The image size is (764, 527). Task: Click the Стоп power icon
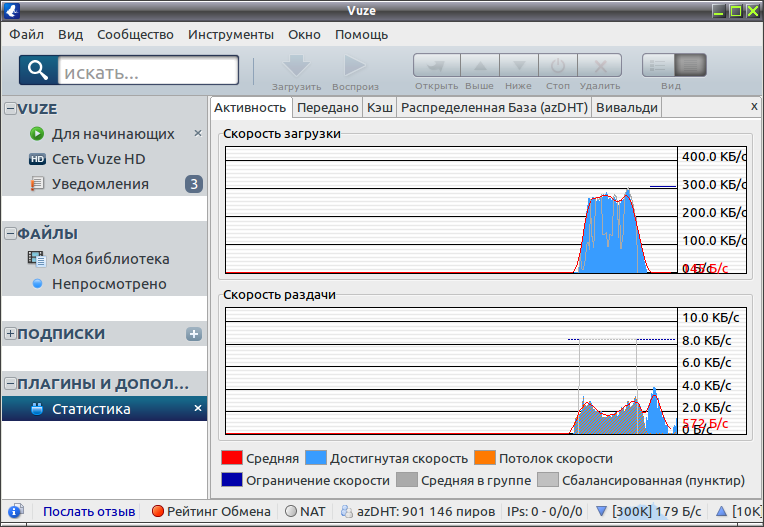pos(558,65)
